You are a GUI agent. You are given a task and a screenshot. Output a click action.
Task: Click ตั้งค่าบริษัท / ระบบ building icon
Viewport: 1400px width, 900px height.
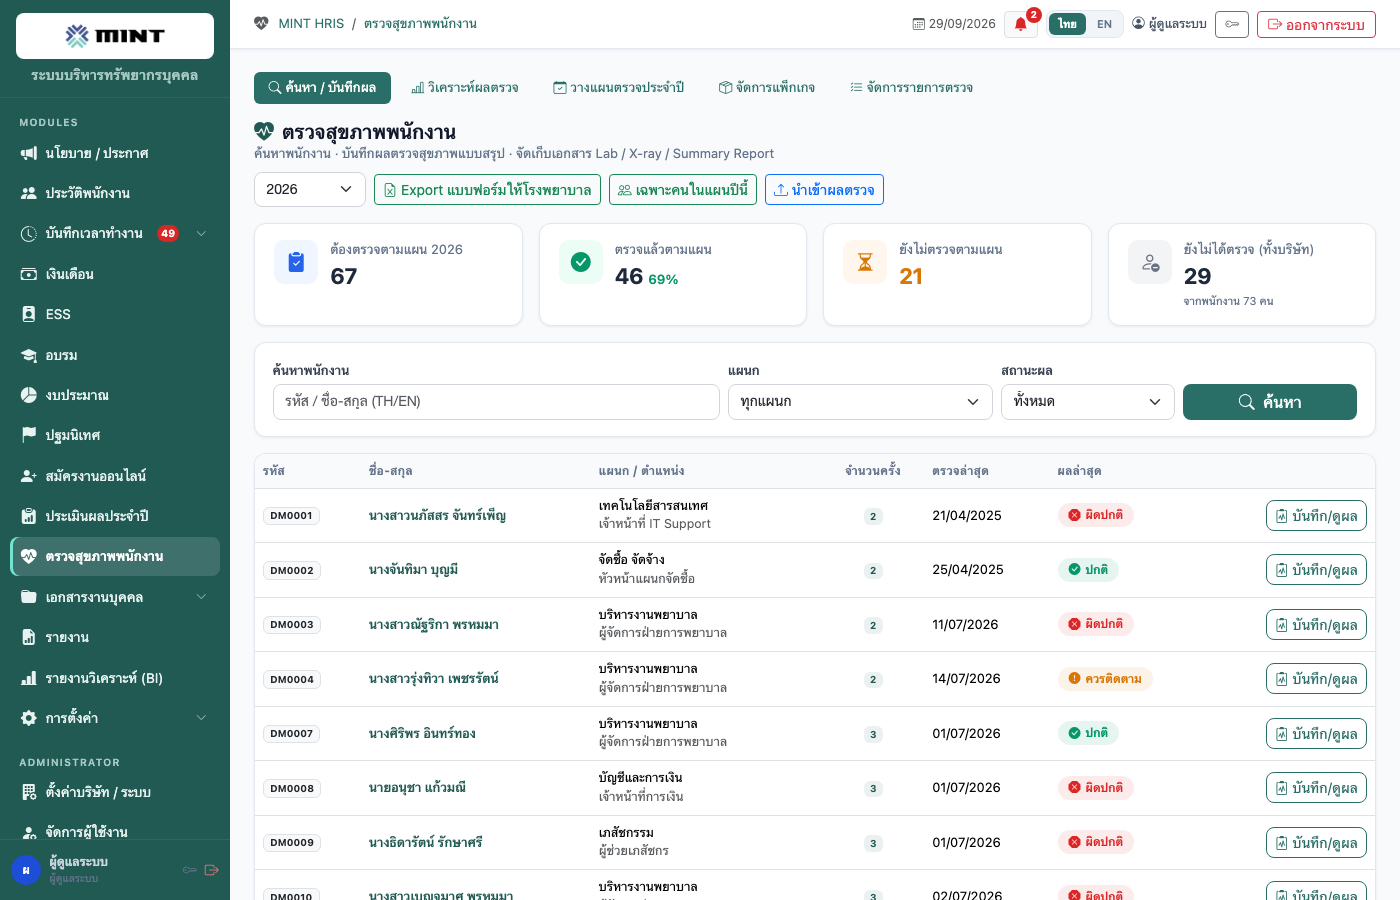pyautogui.click(x=29, y=792)
